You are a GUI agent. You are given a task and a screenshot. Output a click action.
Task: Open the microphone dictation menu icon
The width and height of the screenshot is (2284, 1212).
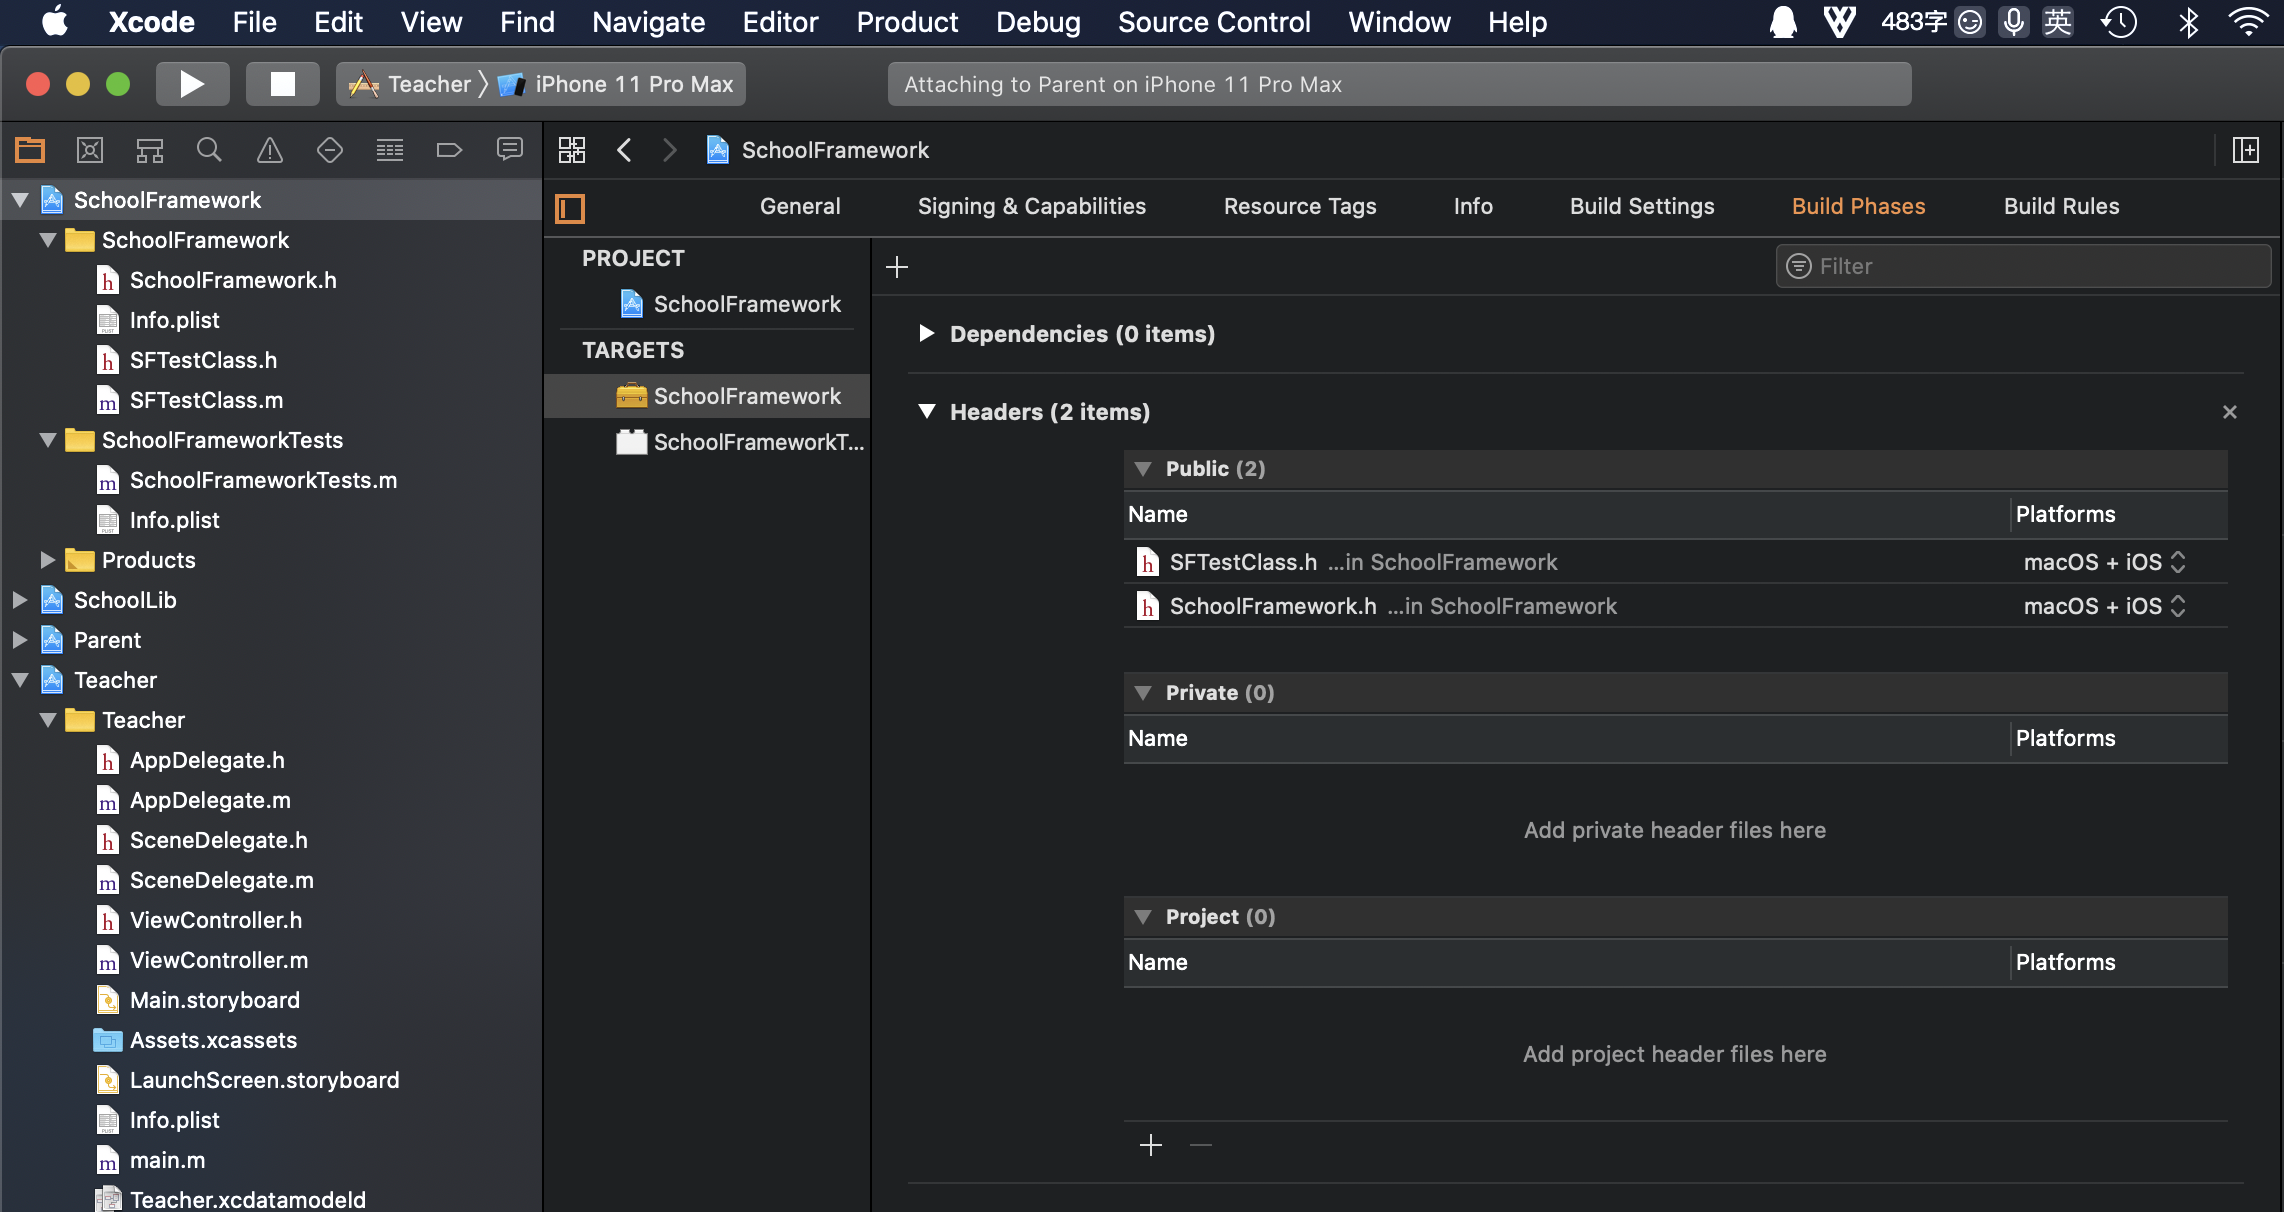click(2014, 22)
